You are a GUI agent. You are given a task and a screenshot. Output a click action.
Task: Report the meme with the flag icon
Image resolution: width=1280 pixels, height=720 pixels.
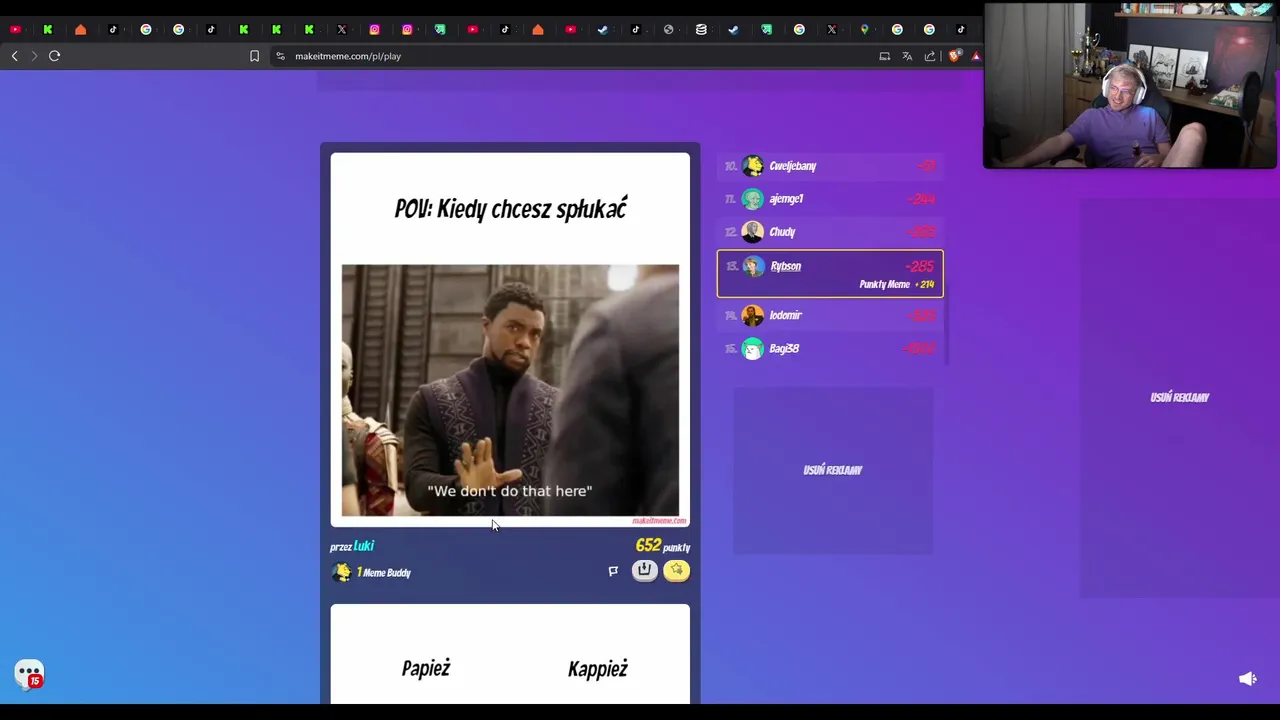pos(613,571)
